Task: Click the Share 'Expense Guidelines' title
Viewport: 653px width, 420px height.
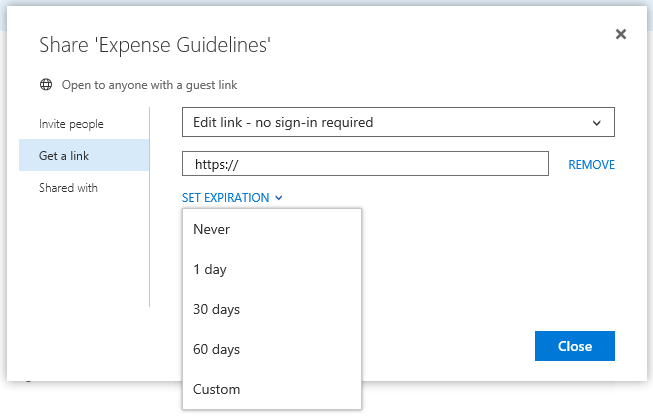Action: pos(155,45)
